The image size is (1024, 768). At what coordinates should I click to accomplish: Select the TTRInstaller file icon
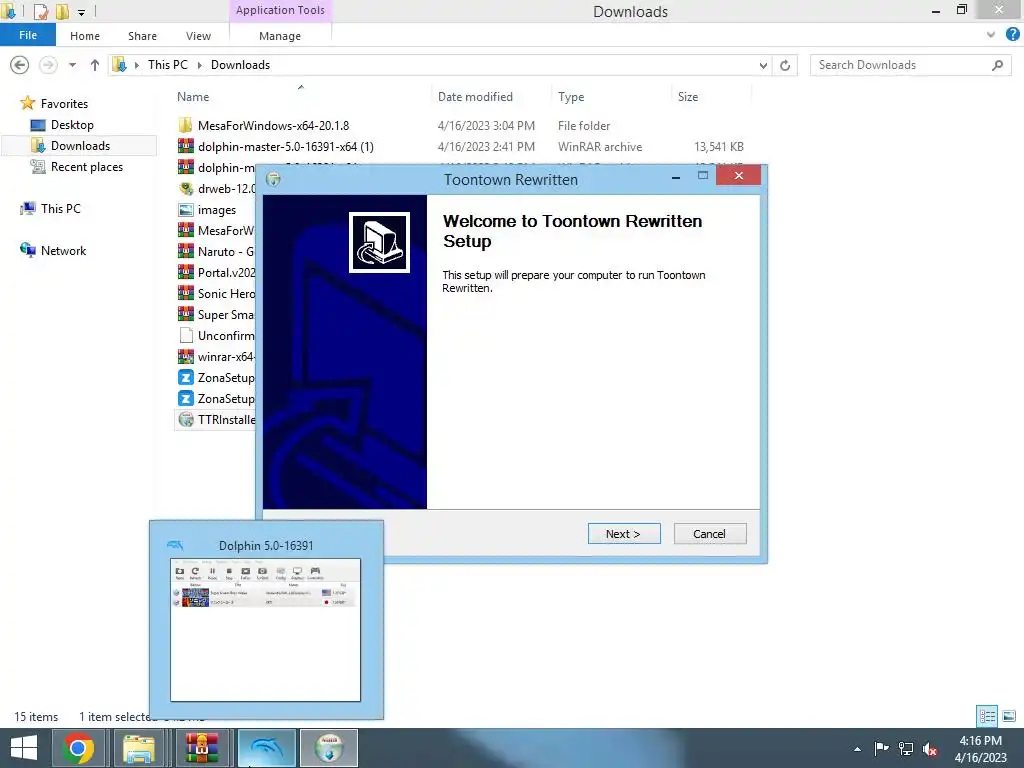point(186,419)
